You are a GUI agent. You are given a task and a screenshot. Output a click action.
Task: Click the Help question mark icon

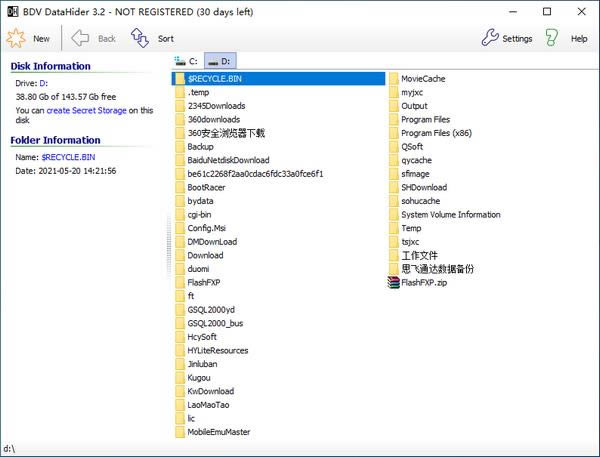(x=551, y=38)
